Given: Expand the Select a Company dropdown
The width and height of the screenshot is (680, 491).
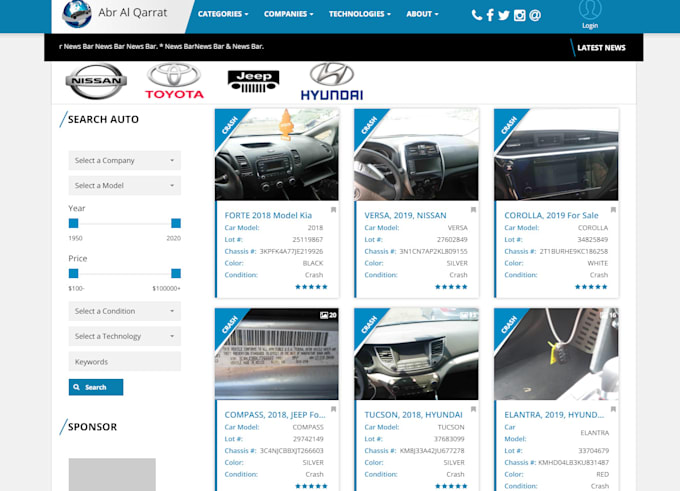Looking at the screenshot, I should [124, 160].
